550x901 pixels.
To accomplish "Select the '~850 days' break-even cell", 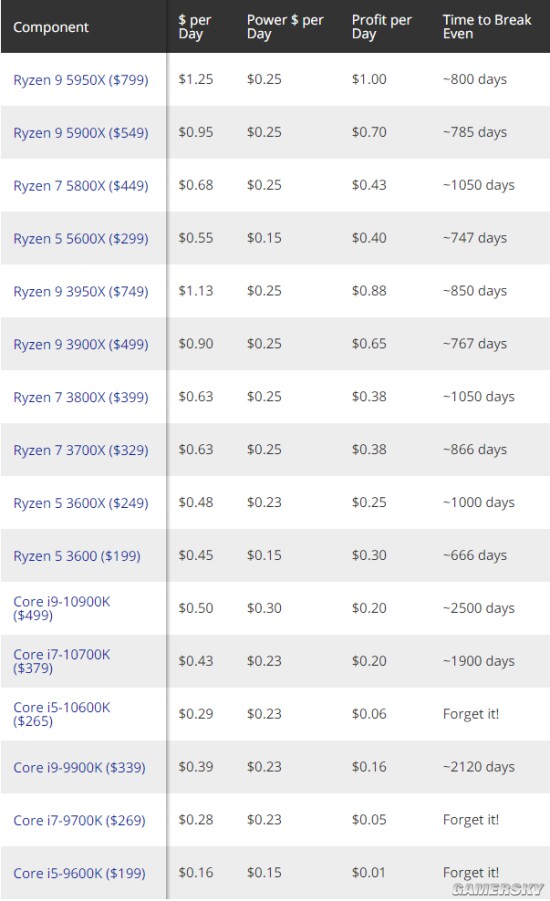I will point(475,291).
